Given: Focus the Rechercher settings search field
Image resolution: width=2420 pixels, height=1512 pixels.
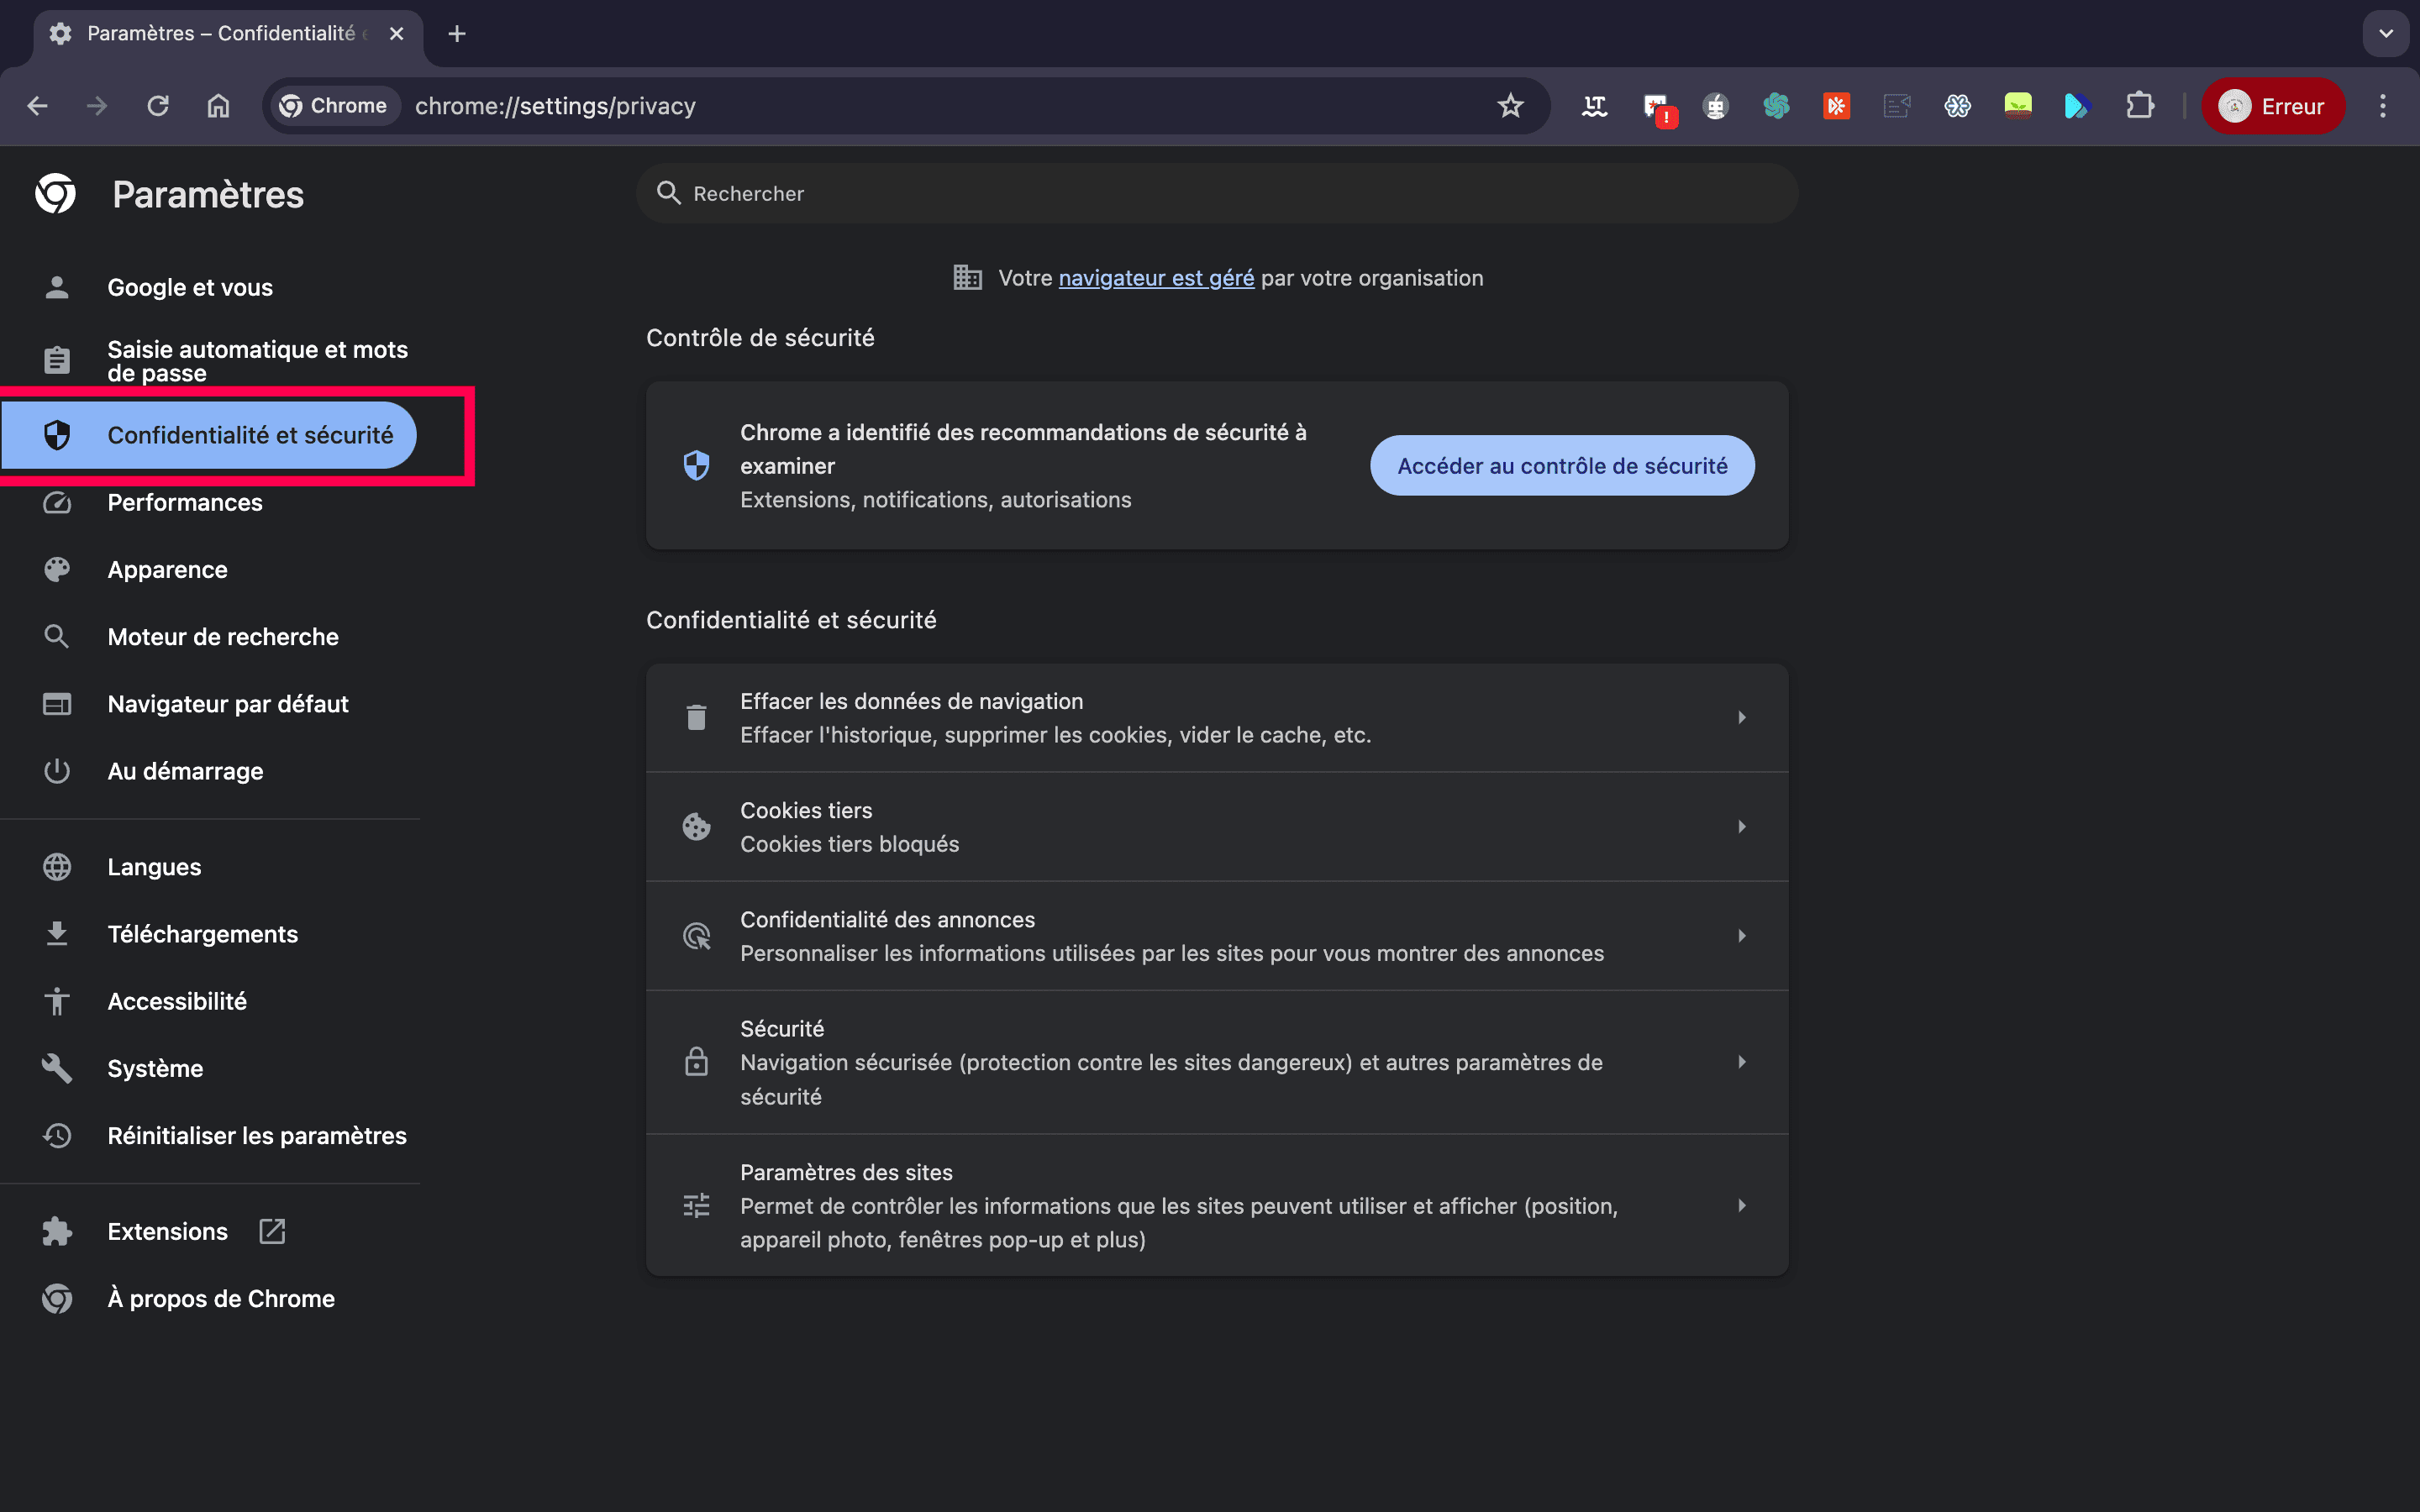Looking at the screenshot, I should coord(1215,194).
